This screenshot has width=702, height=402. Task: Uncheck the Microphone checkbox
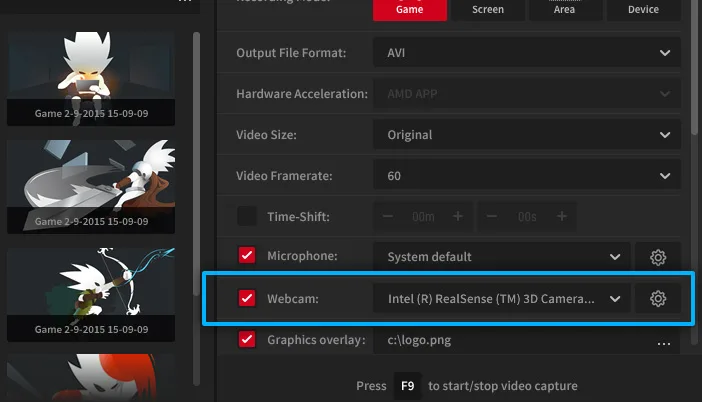coord(247,256)
